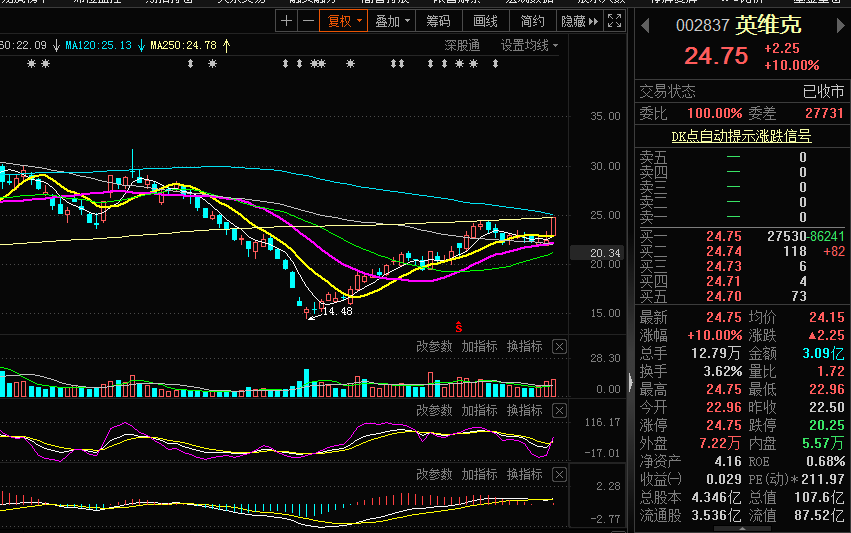Click the stock name 002837 英维克
Image resolution: width=851 pixels, height=533 pixels.
pos(738,25)
